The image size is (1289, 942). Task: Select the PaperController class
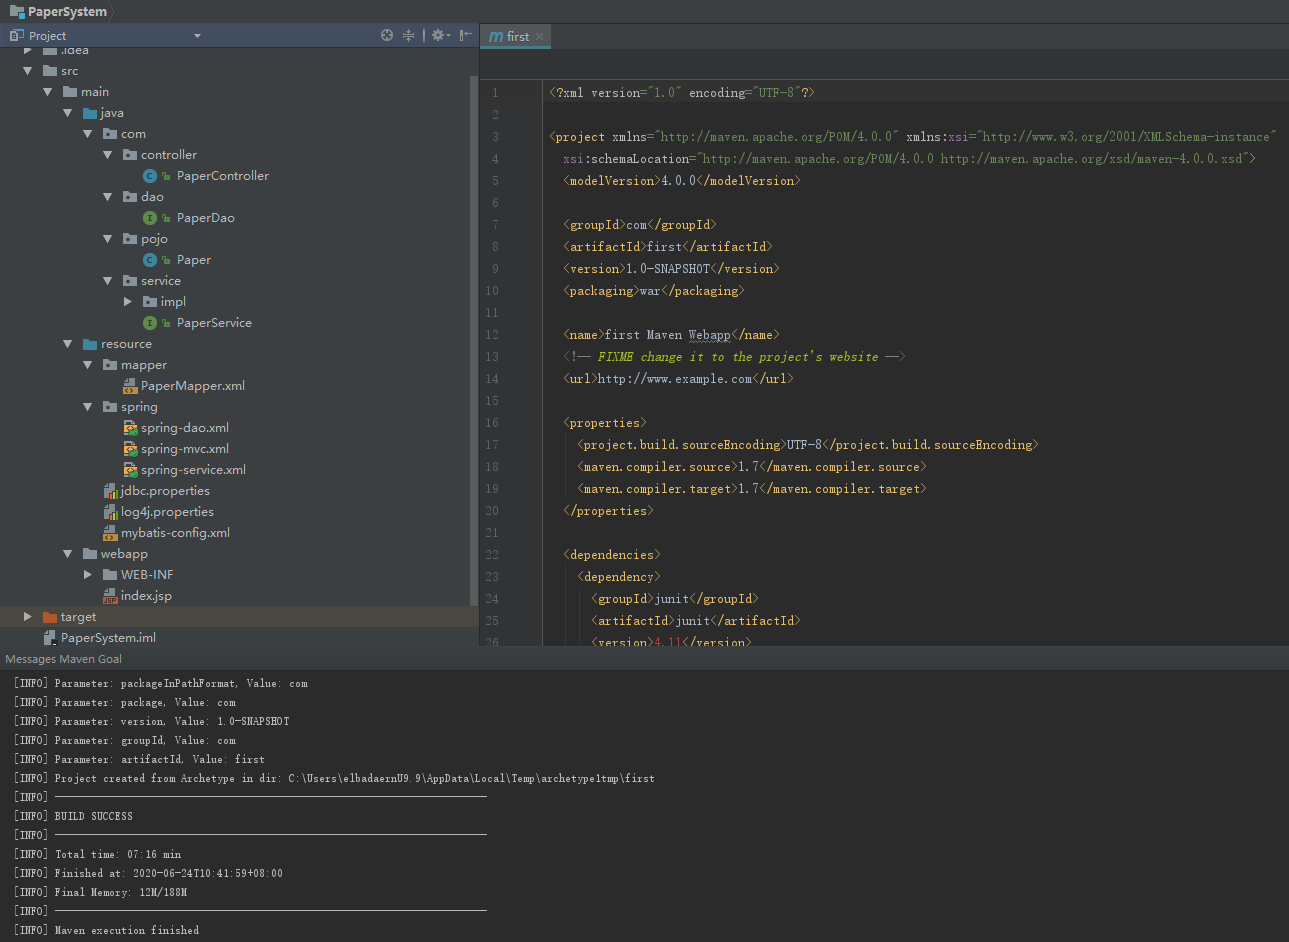[x=222, y=176]
